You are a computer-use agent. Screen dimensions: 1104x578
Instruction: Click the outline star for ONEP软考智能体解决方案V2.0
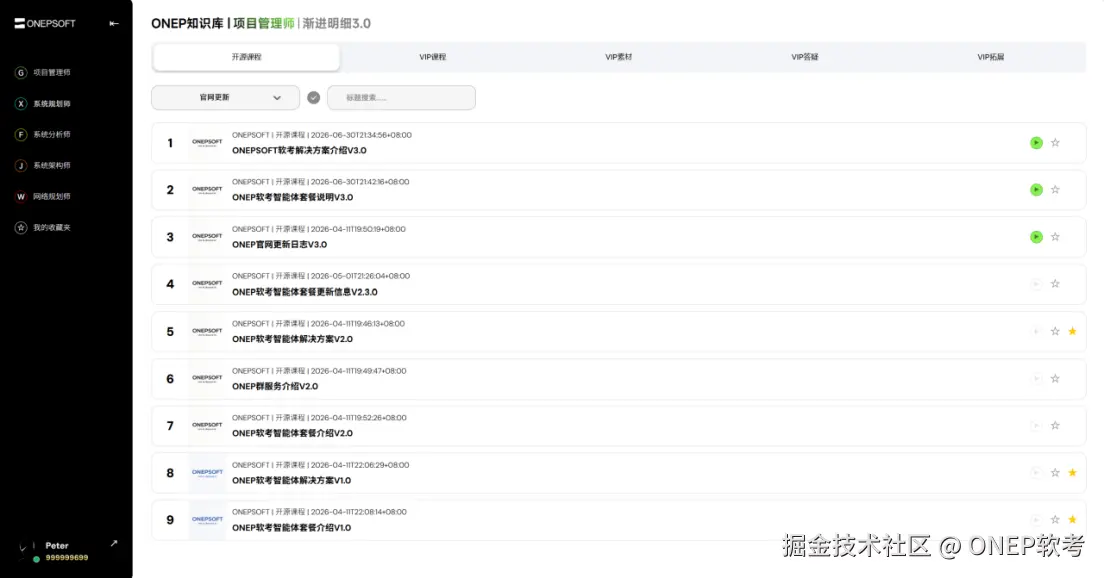point(1055,331)
